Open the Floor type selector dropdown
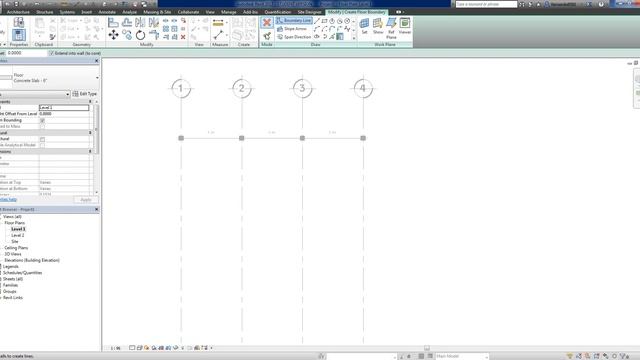Screen dimensions: 640x360 pyautogui.click(x=97, y=78)
